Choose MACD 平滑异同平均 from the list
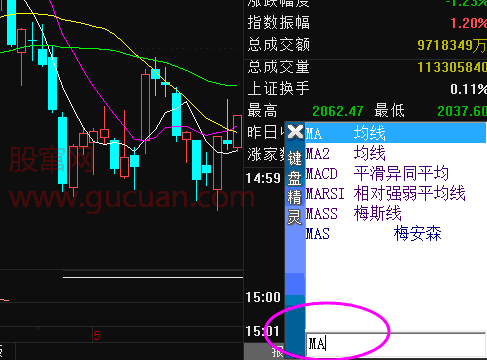The width and height of the screenshot is (487, 360). pos(395,174)
